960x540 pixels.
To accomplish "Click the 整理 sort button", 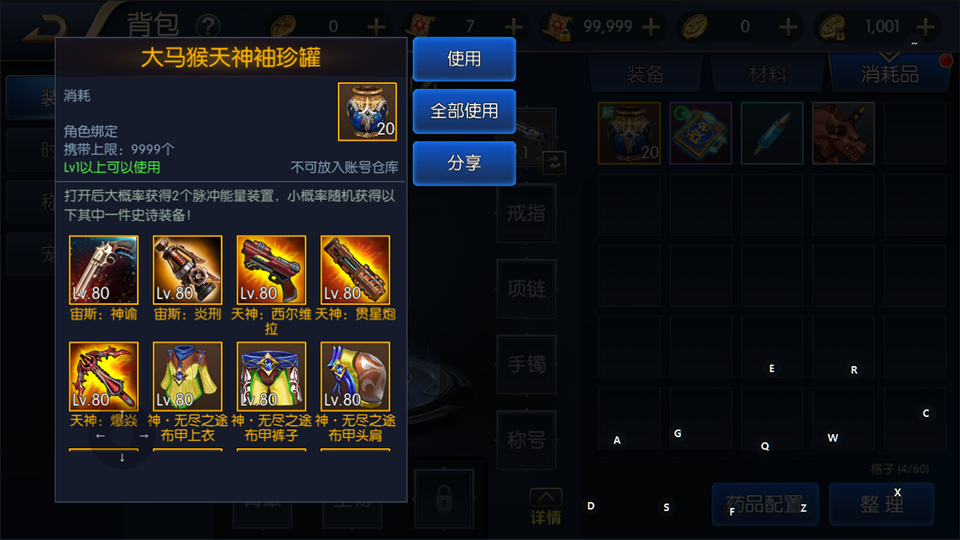I will coord(882,504).
